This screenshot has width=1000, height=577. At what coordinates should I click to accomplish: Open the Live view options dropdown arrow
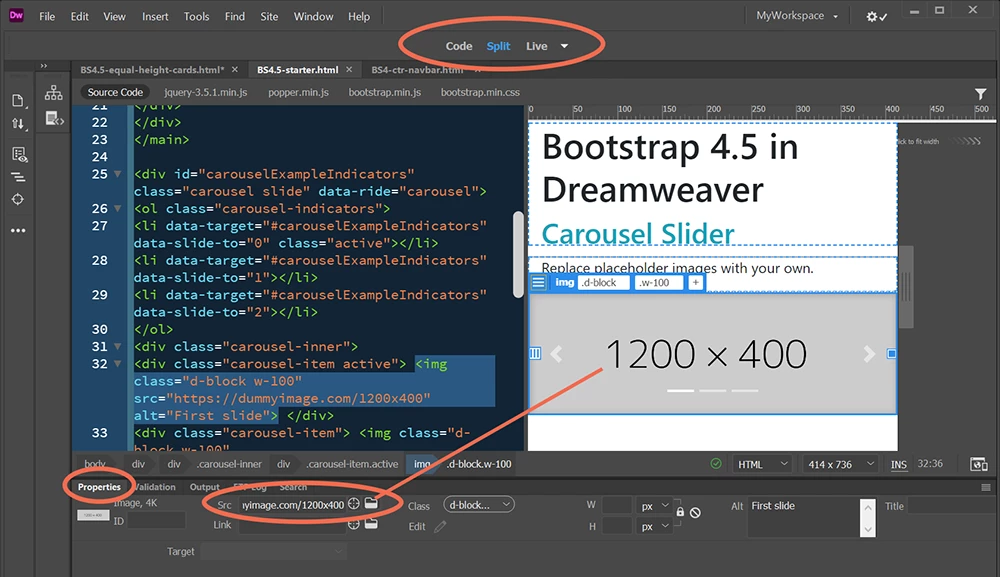click(x=564, y=46)
